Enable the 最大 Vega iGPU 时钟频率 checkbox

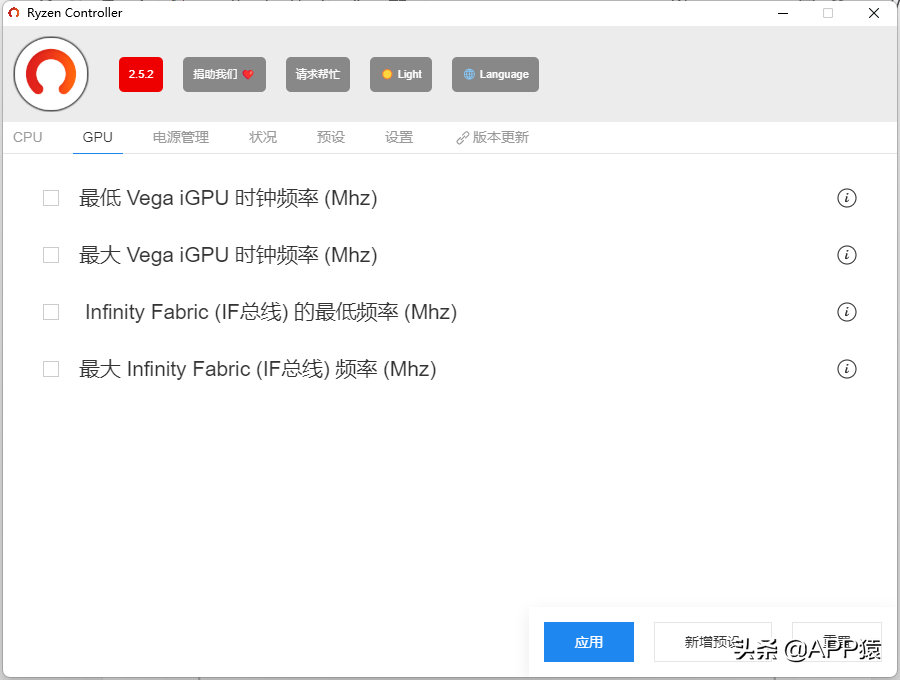(51, 255)
